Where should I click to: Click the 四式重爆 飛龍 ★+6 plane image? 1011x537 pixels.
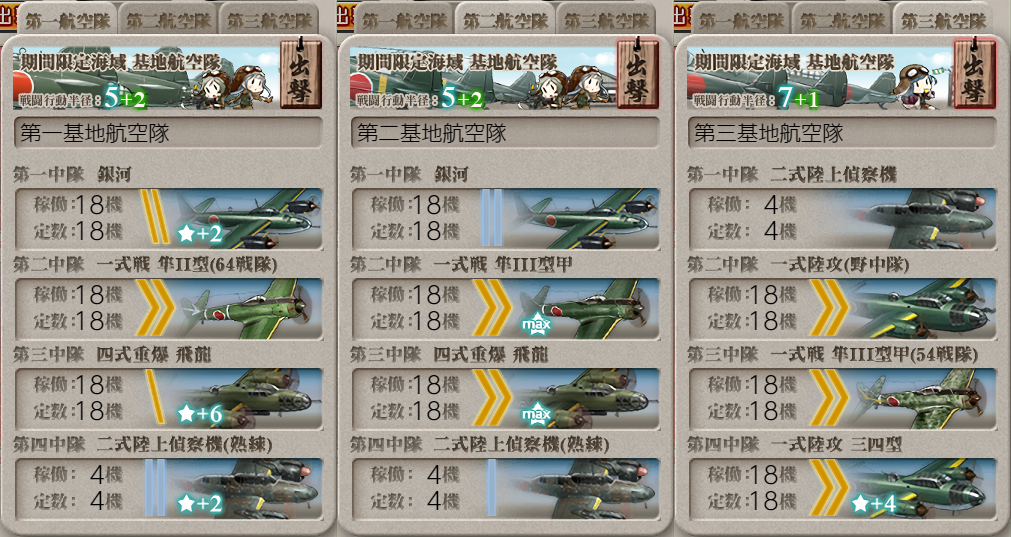coord(248,399)
